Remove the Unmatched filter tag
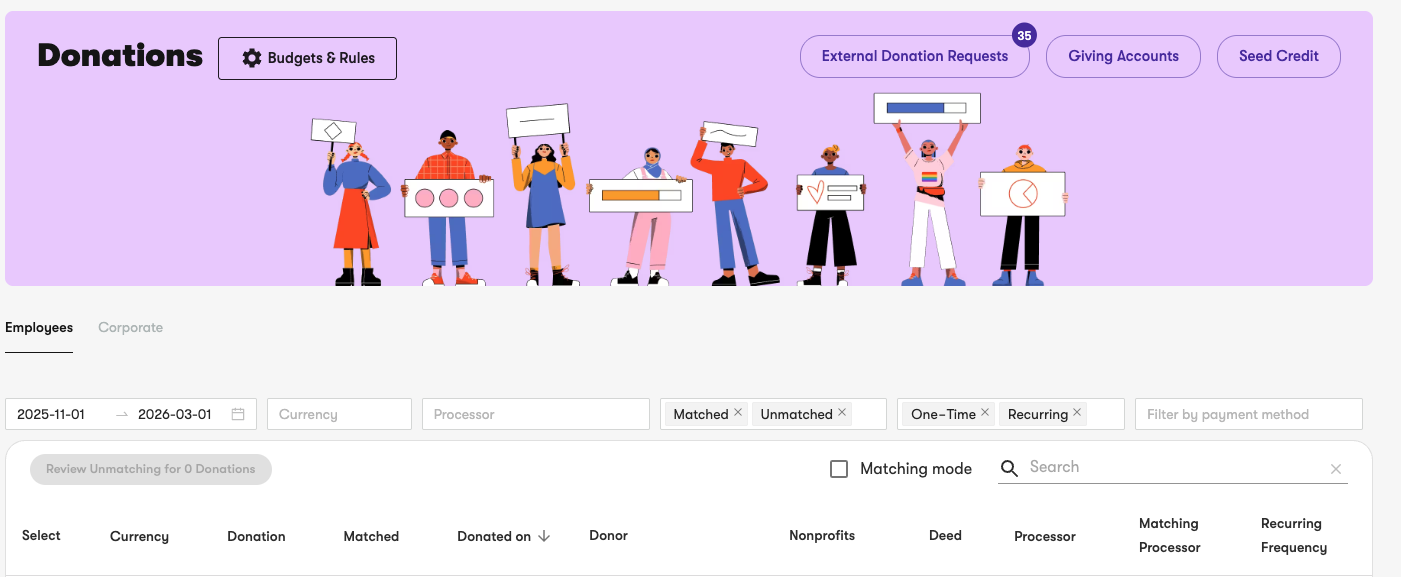 coord(842,412)
